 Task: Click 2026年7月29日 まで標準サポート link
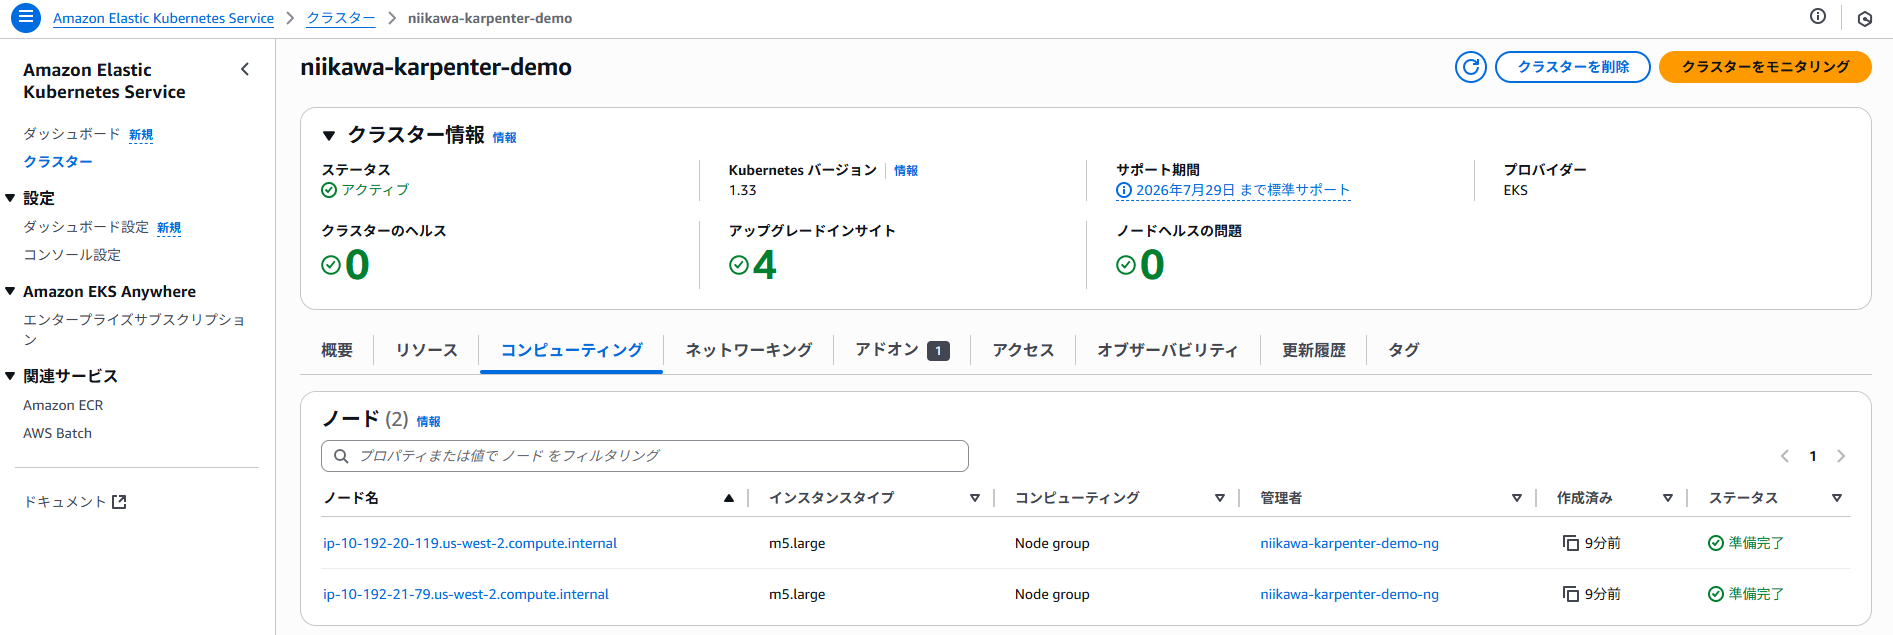1243,190
